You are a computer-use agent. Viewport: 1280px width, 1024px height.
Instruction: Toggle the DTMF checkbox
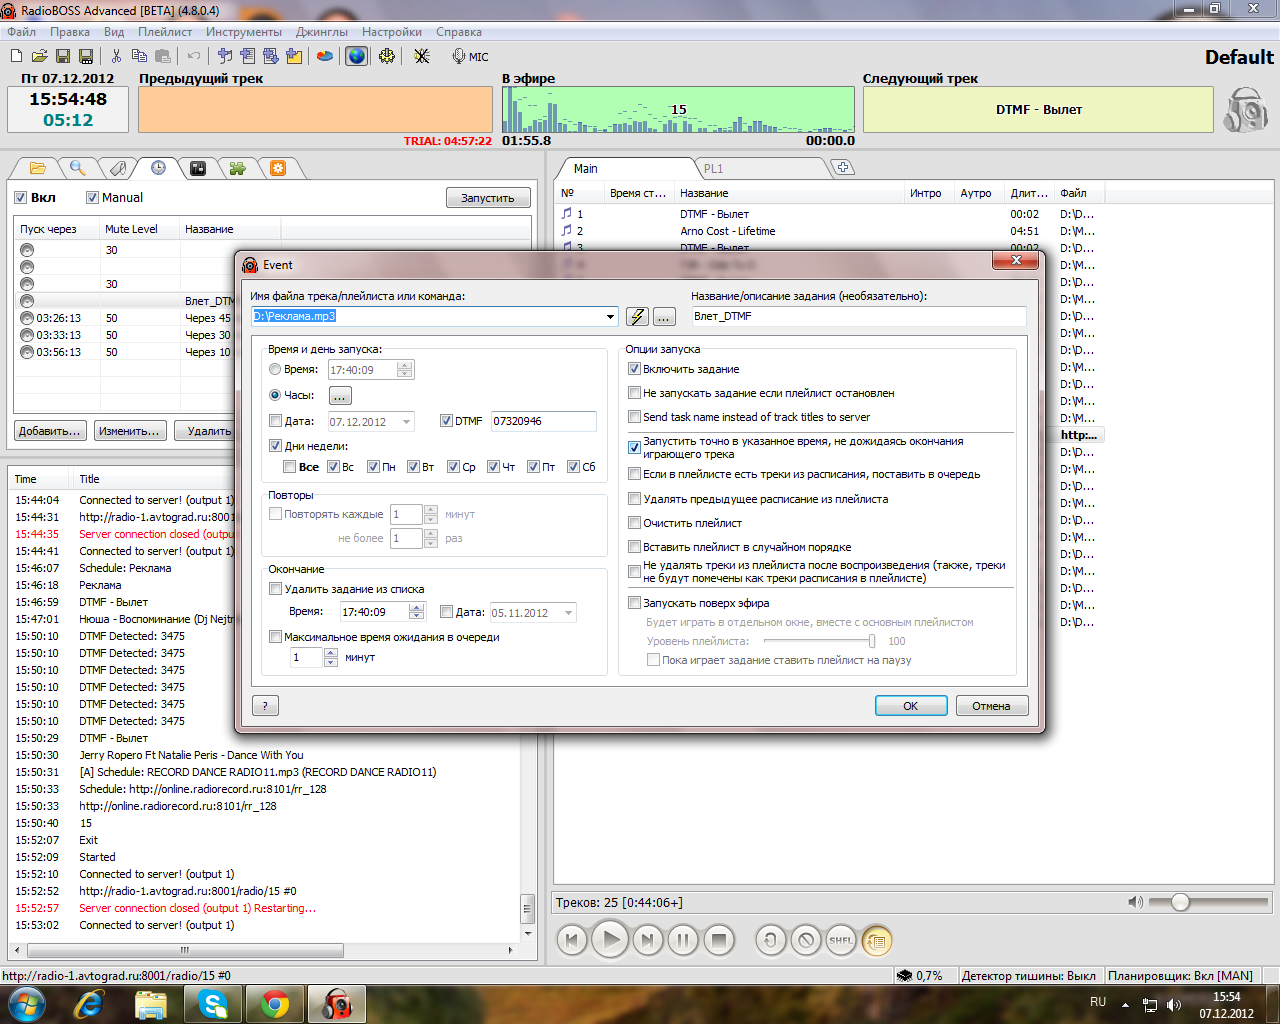click(446, 421)
